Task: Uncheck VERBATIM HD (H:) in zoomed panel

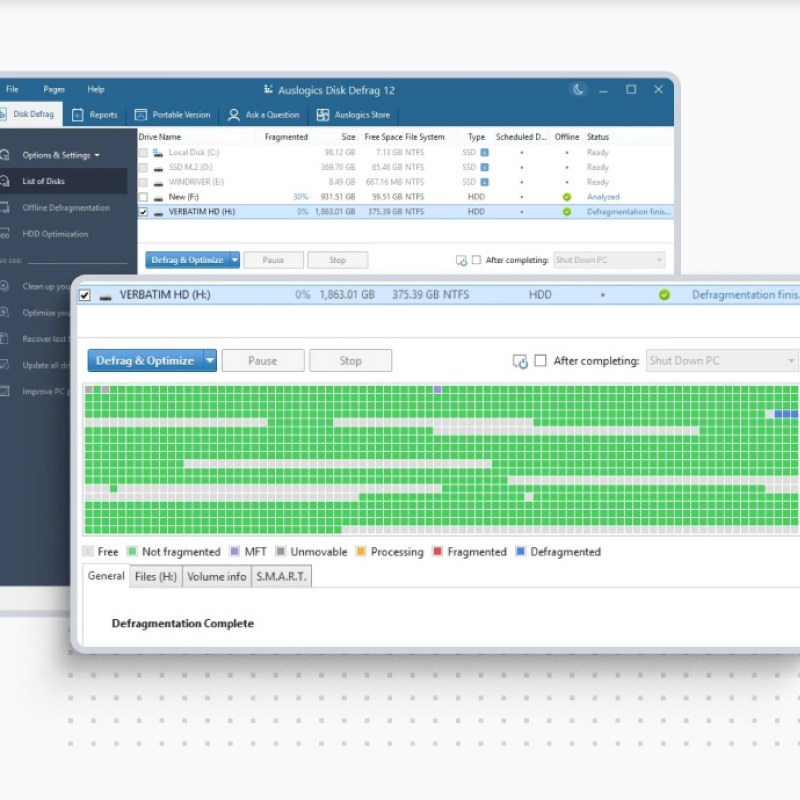Action: coord(85,295)
